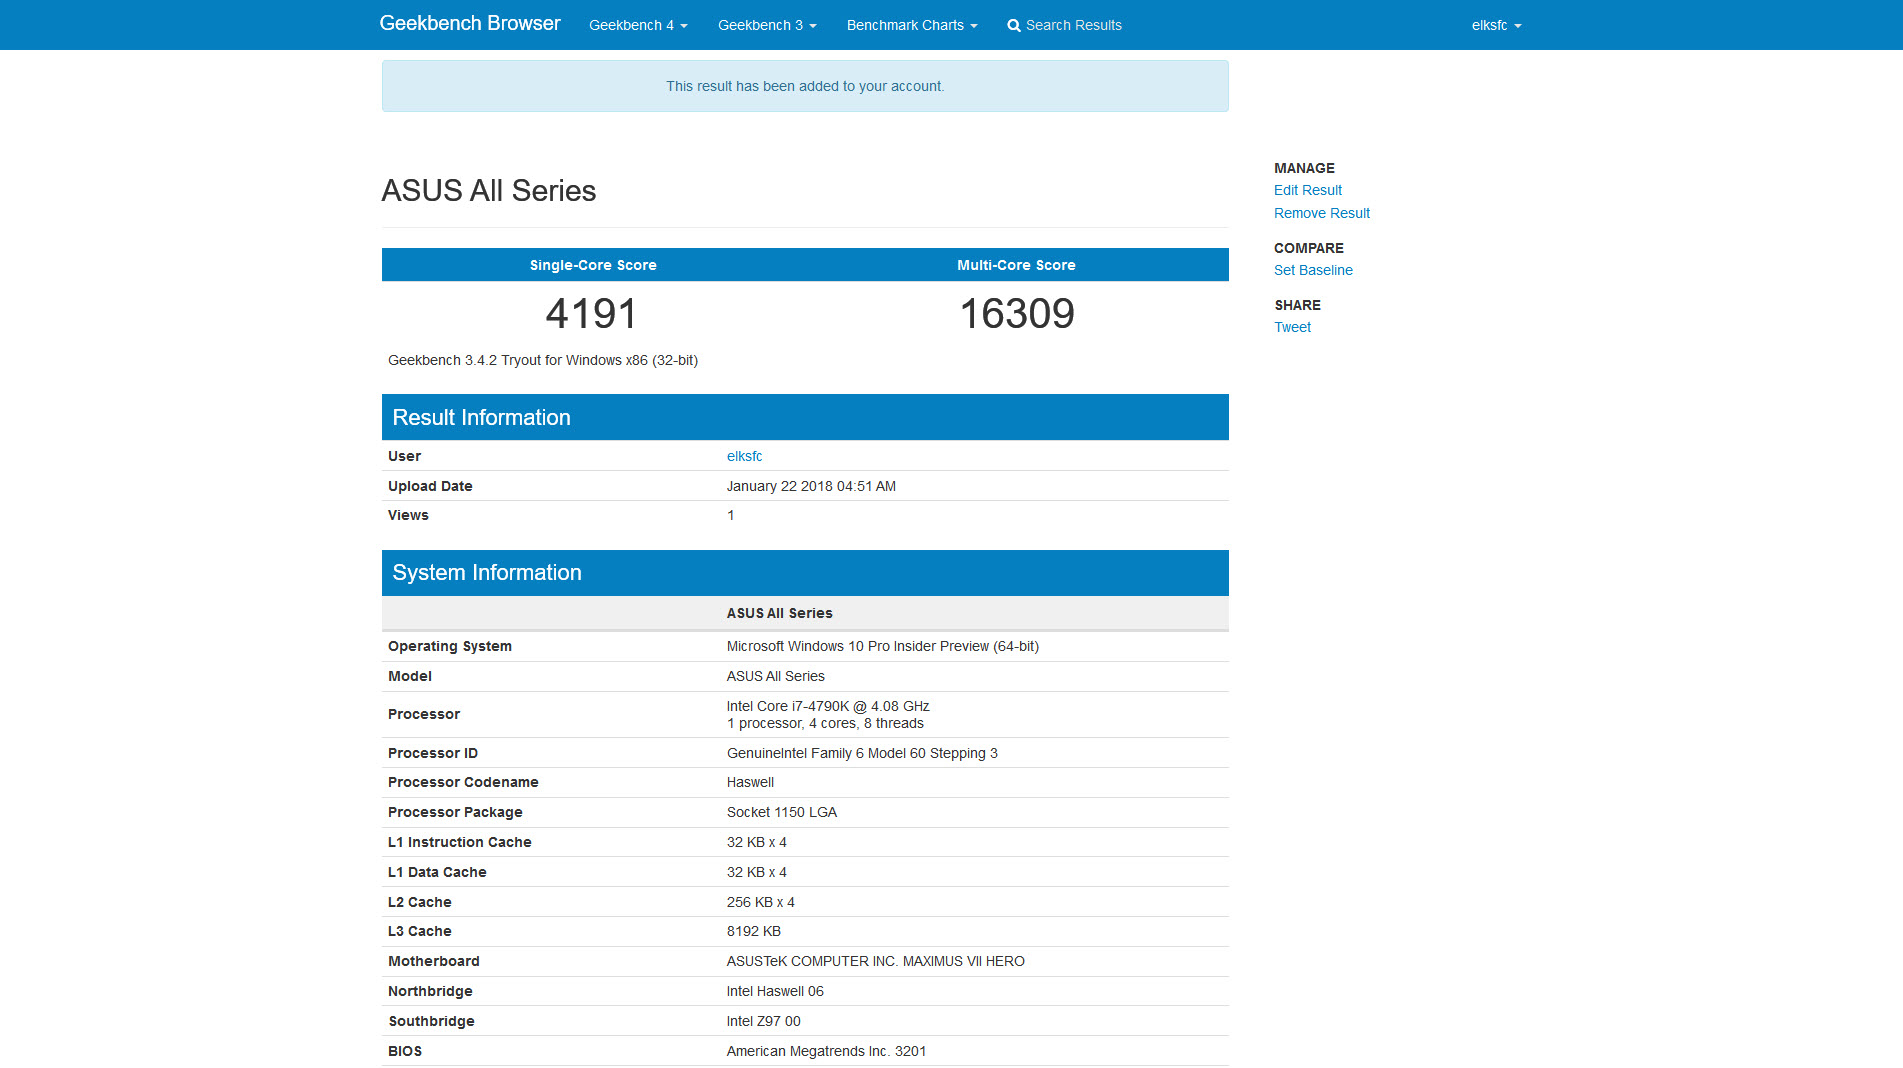Screen dimensions: 1903x1068
Task: Click the American Megatrends Inc. 3201 BIOS value
Action: point(826,1051)
